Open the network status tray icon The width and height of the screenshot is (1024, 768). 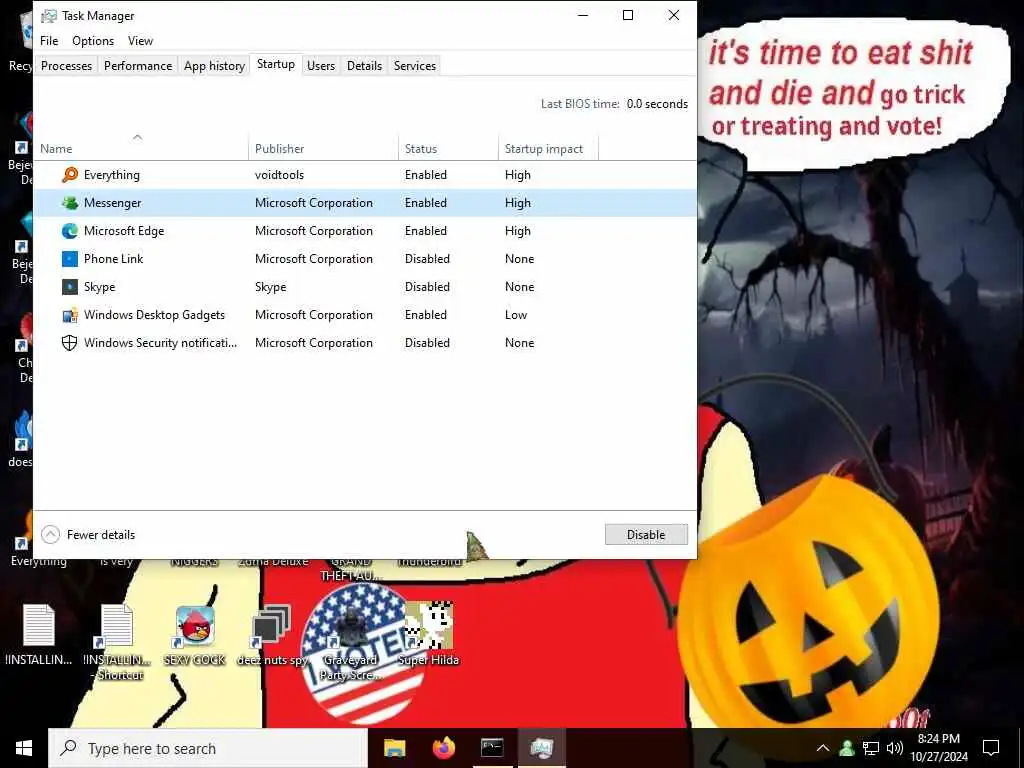[871, 748]
